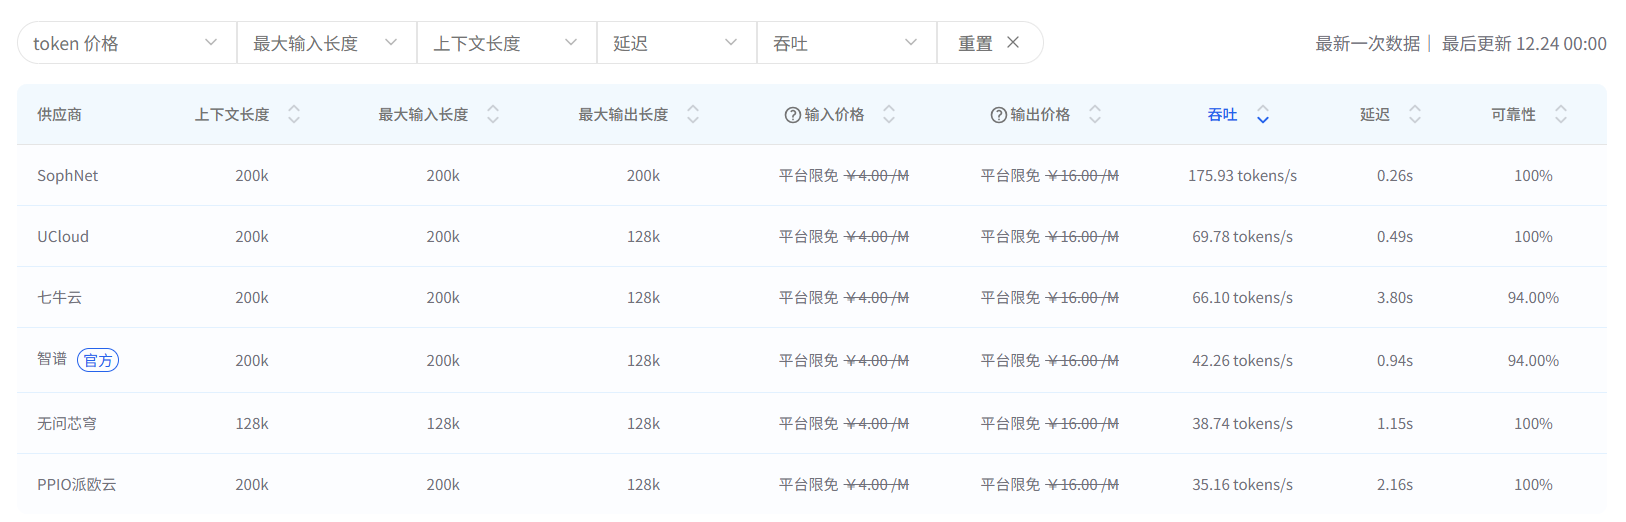Toggle the 吞吐 column sort arrows
Viewport: 1626px width, 522px height.
click(x=1263, y=114)
